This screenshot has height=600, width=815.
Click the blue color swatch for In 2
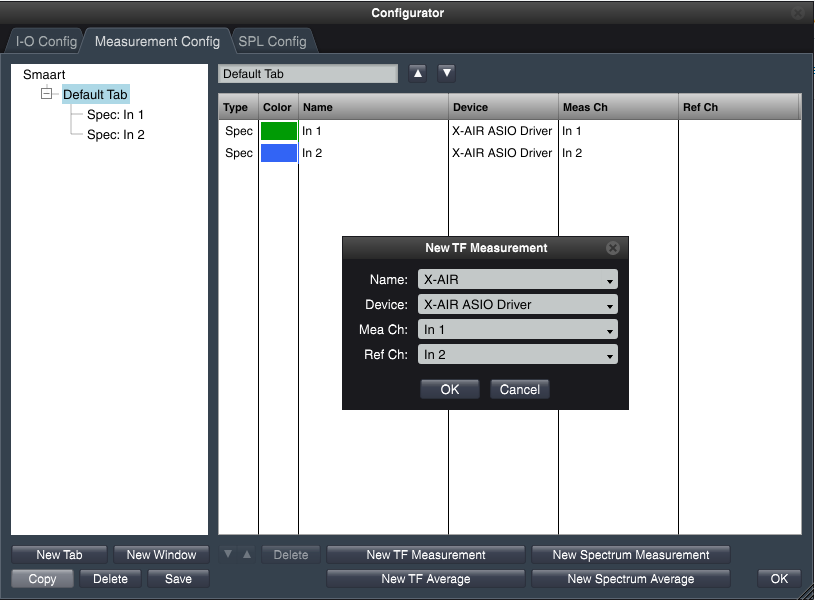(x=279, y=153)
